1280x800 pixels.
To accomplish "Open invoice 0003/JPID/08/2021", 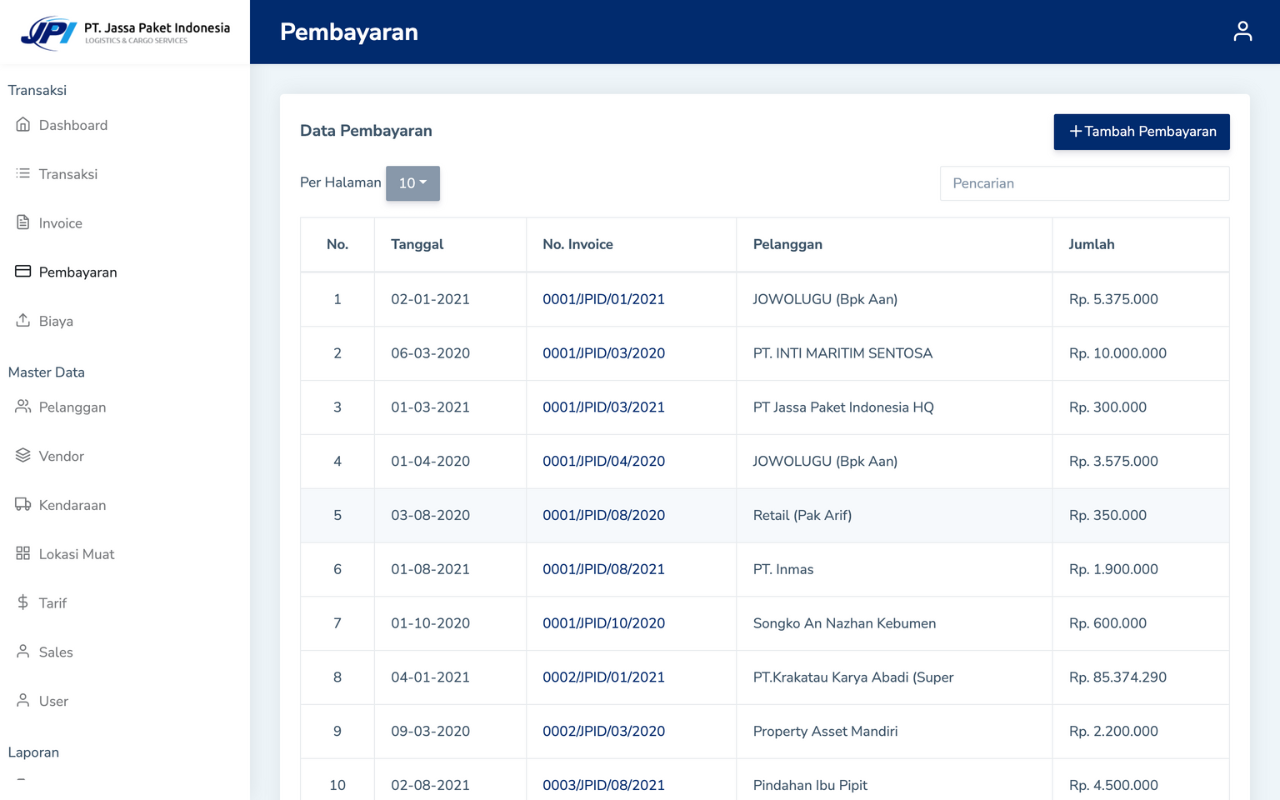I will coord(602,785).
